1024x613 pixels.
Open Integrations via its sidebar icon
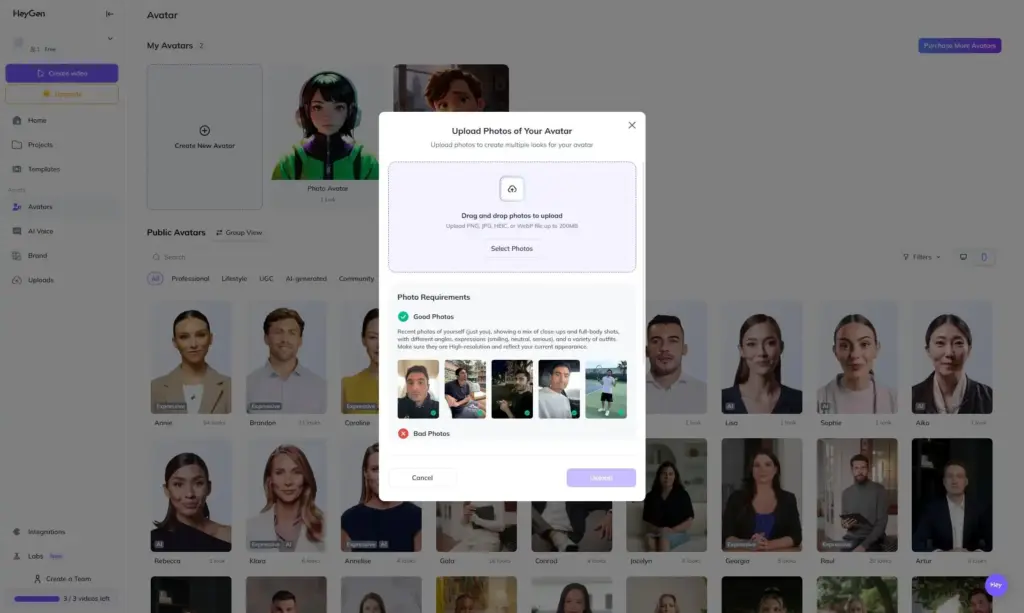tap(17, 532)
